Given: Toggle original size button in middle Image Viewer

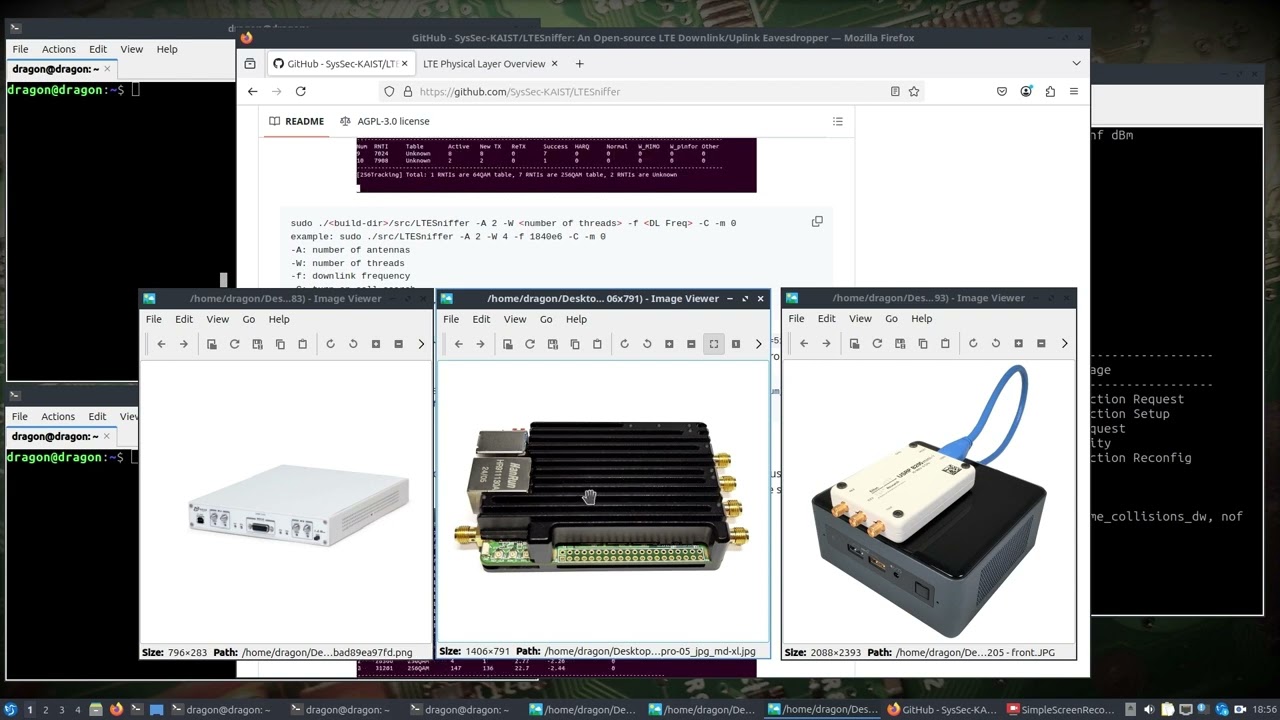Looking at the screenshot, I should (x=736, y=344).
